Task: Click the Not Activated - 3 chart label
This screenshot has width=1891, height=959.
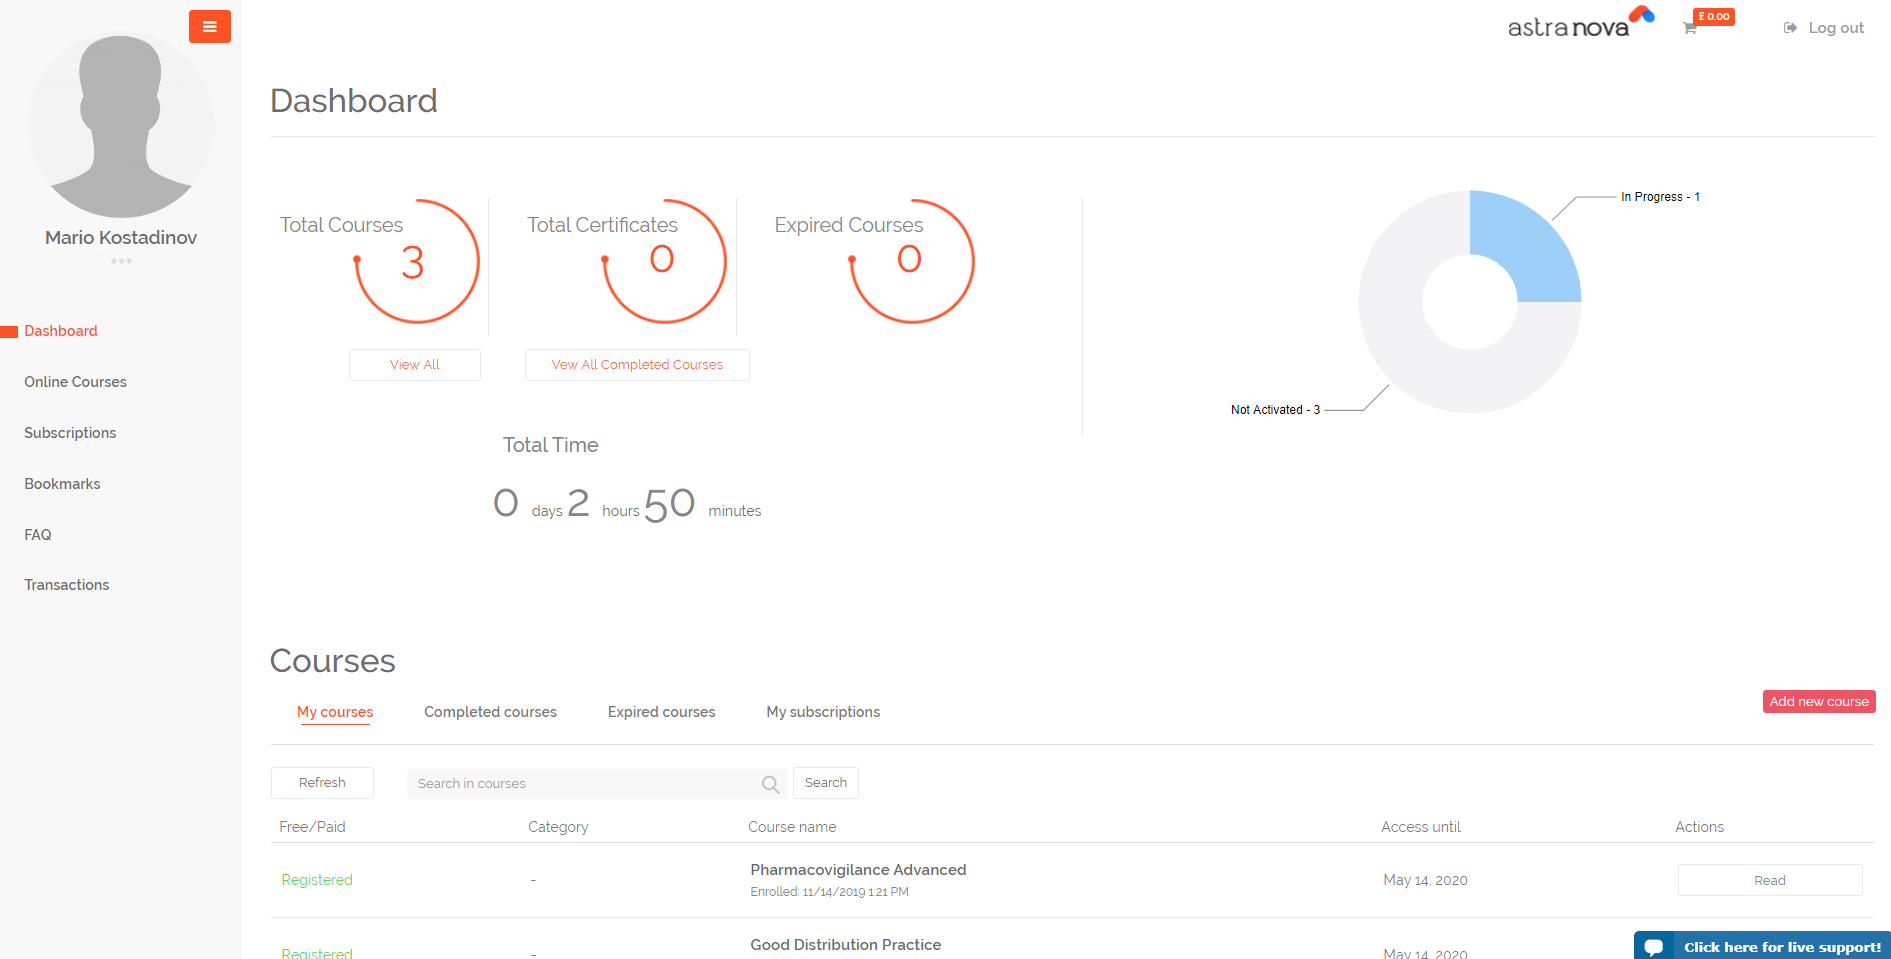Action: point(1275,410)
